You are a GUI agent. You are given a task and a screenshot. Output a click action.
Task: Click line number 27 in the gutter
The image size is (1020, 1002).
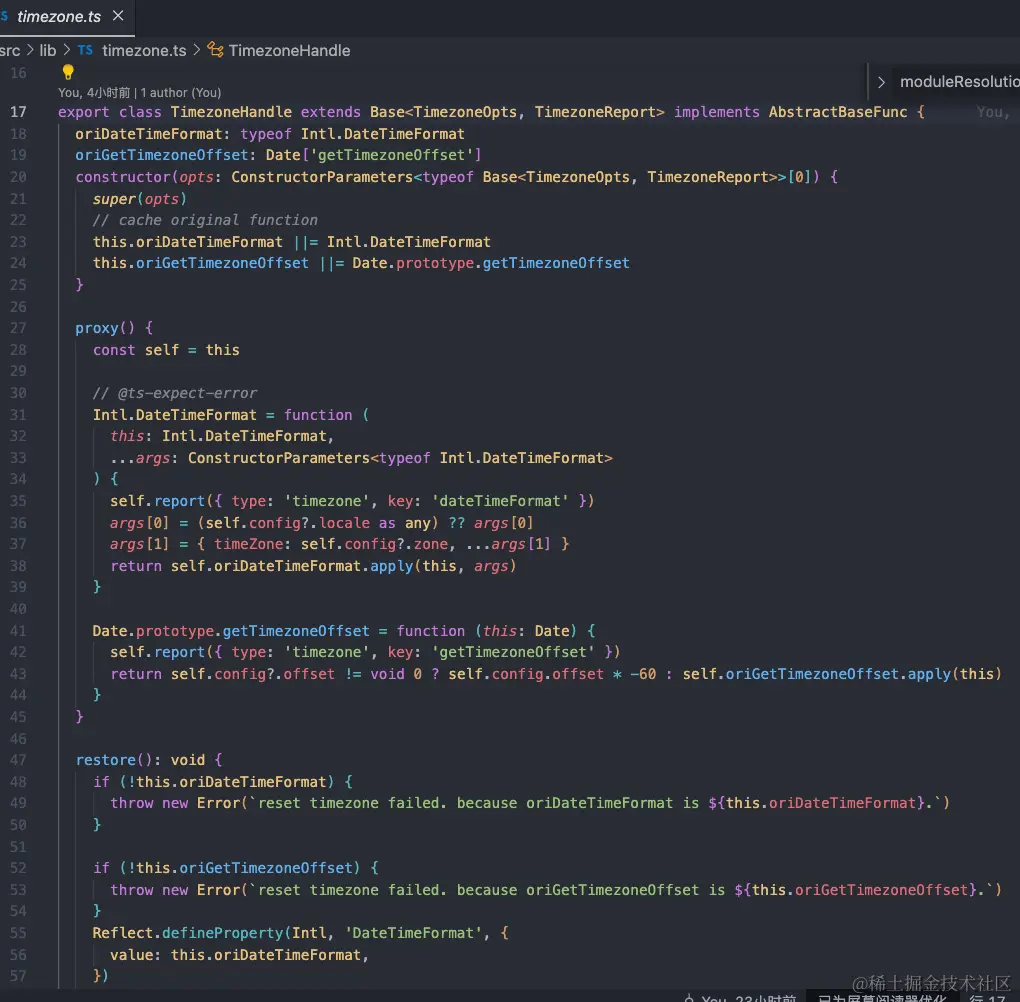pos(18,328)
